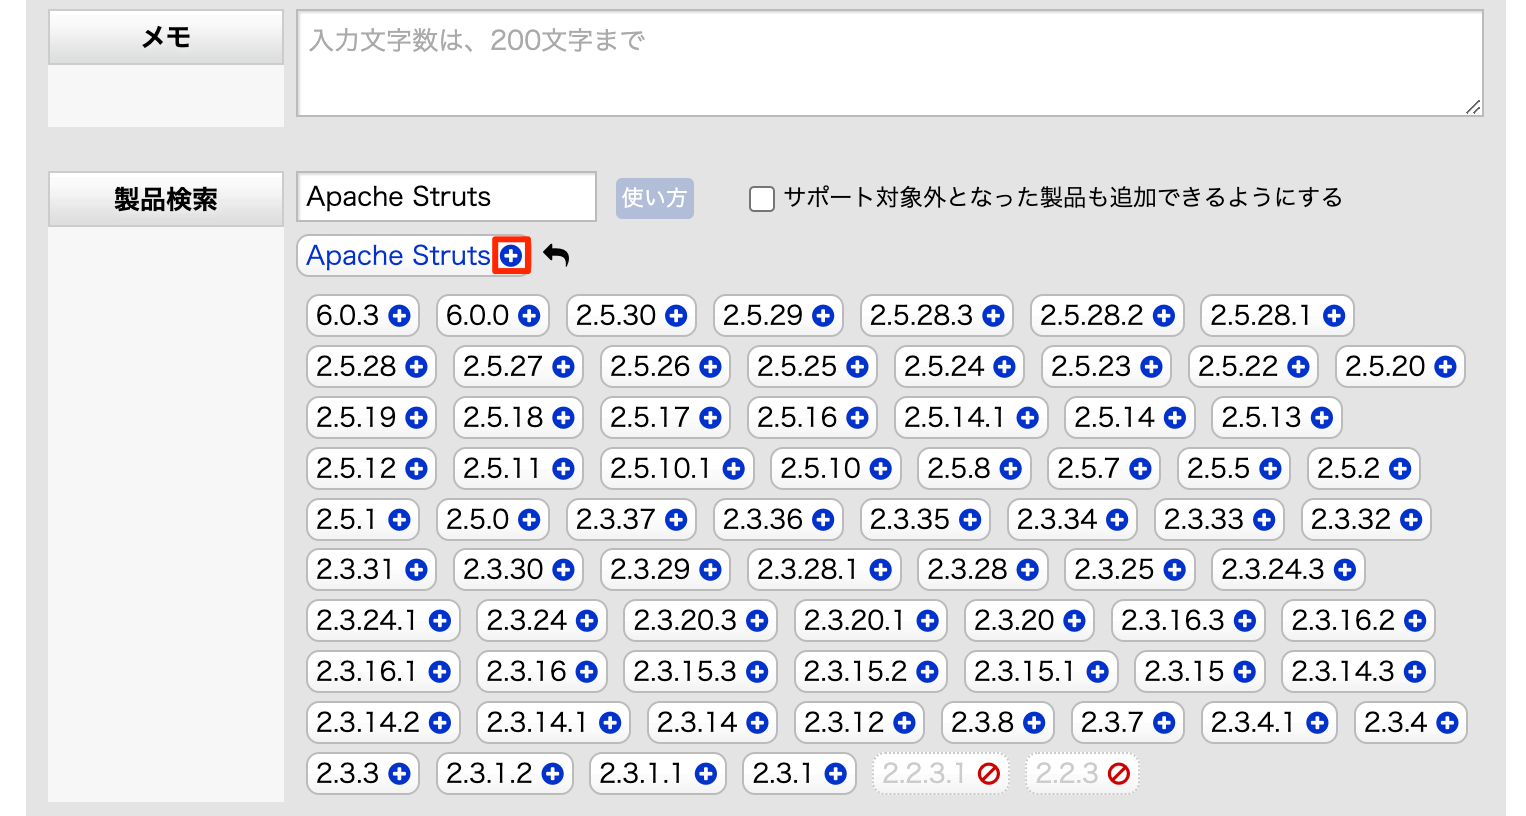Click plus icon next to Apache Struts link
Screen dimensions: 1526x816
point(511,256)
